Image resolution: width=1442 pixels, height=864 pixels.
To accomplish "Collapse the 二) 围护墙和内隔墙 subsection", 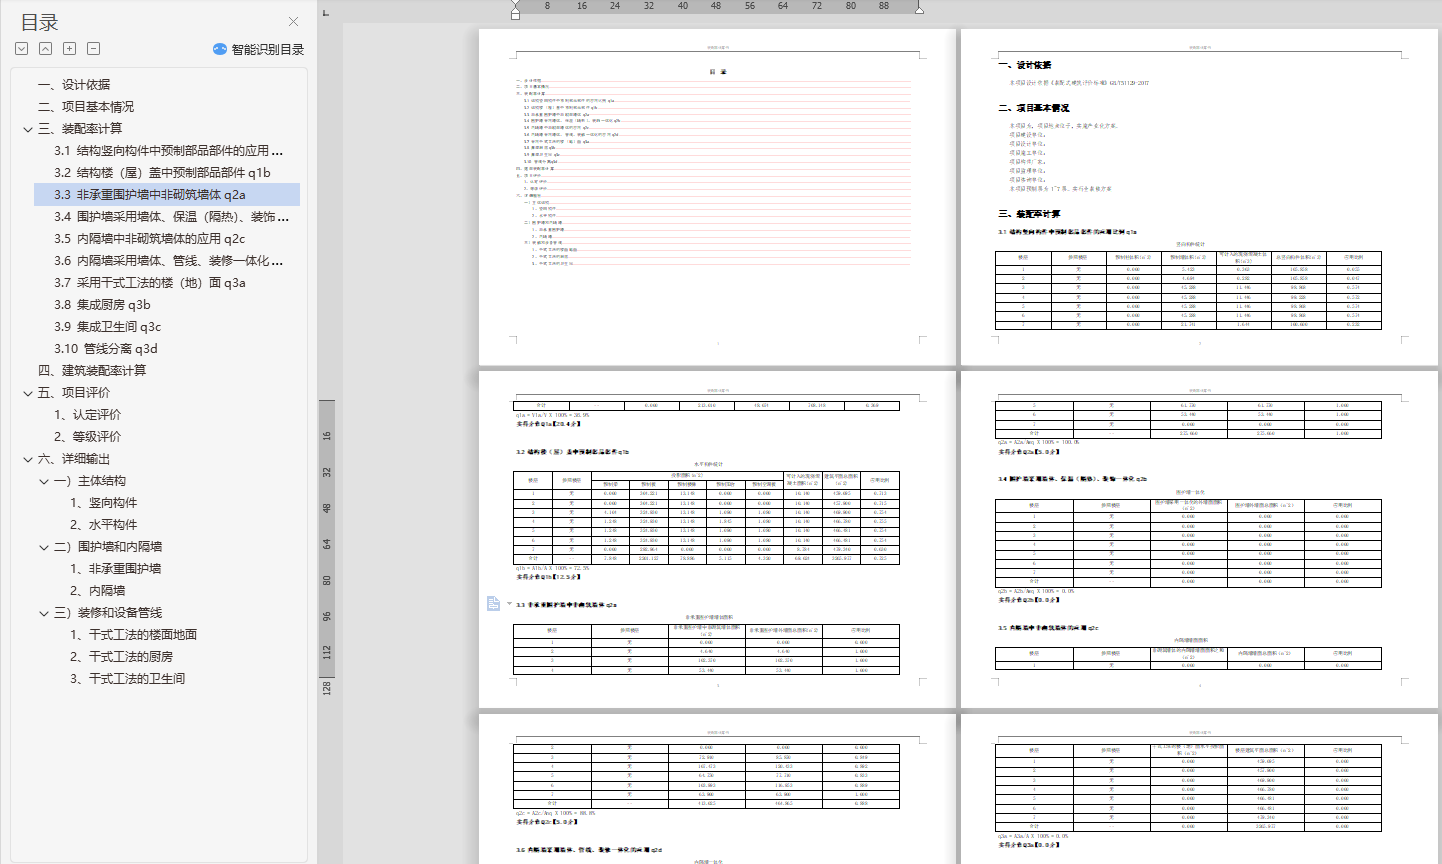I will coord(44,547).
